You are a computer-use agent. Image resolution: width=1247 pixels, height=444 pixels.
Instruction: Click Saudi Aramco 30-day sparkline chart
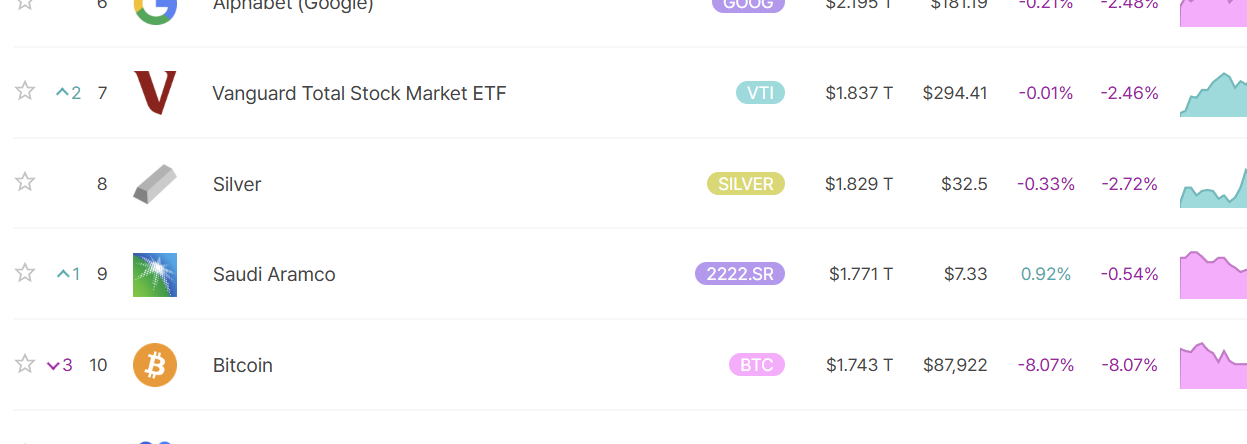pyautogui.click(x=1213, y=275)
